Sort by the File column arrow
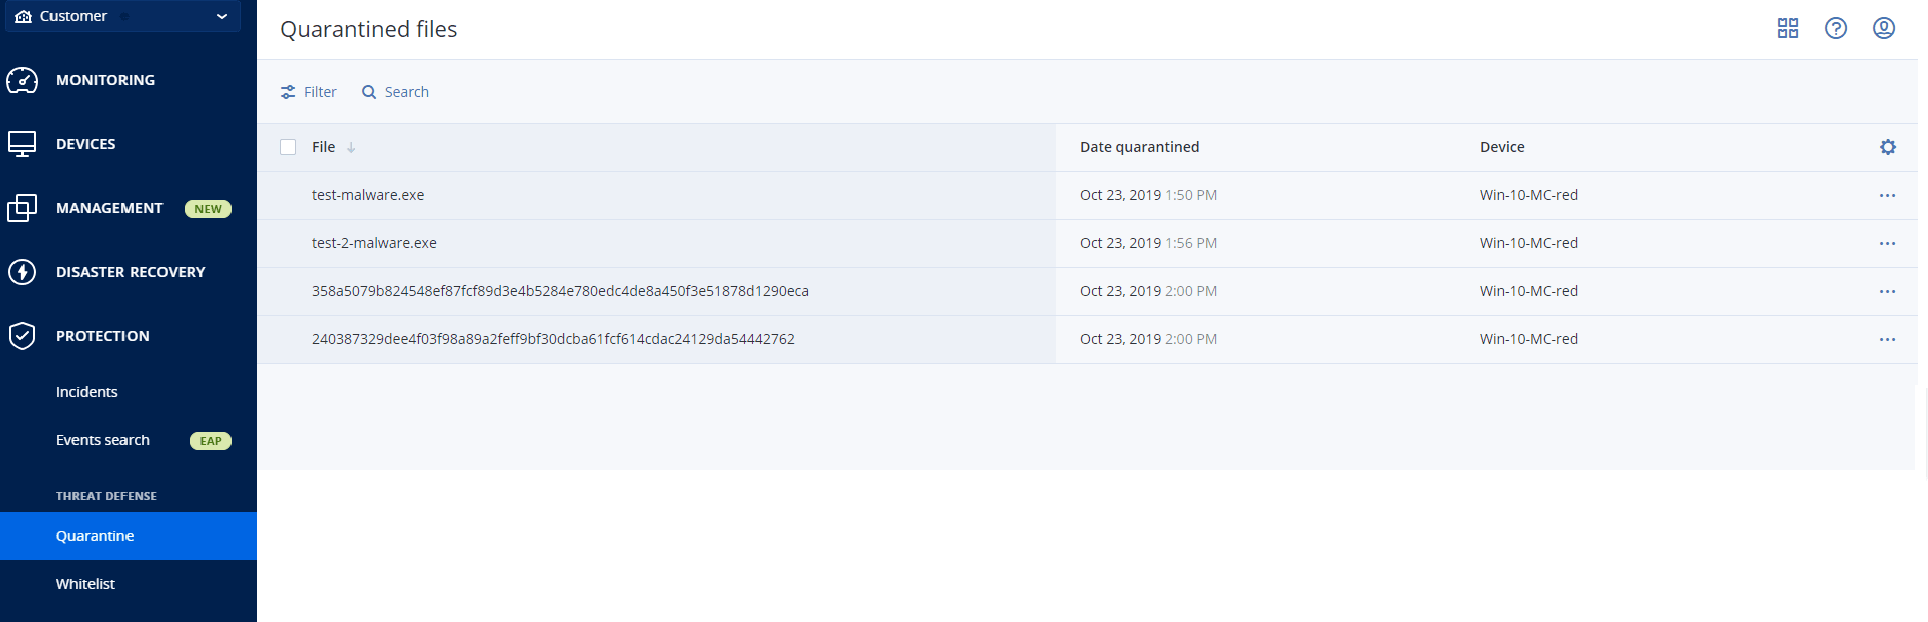This screenshot has height=622, width=1928. point(351,148)
